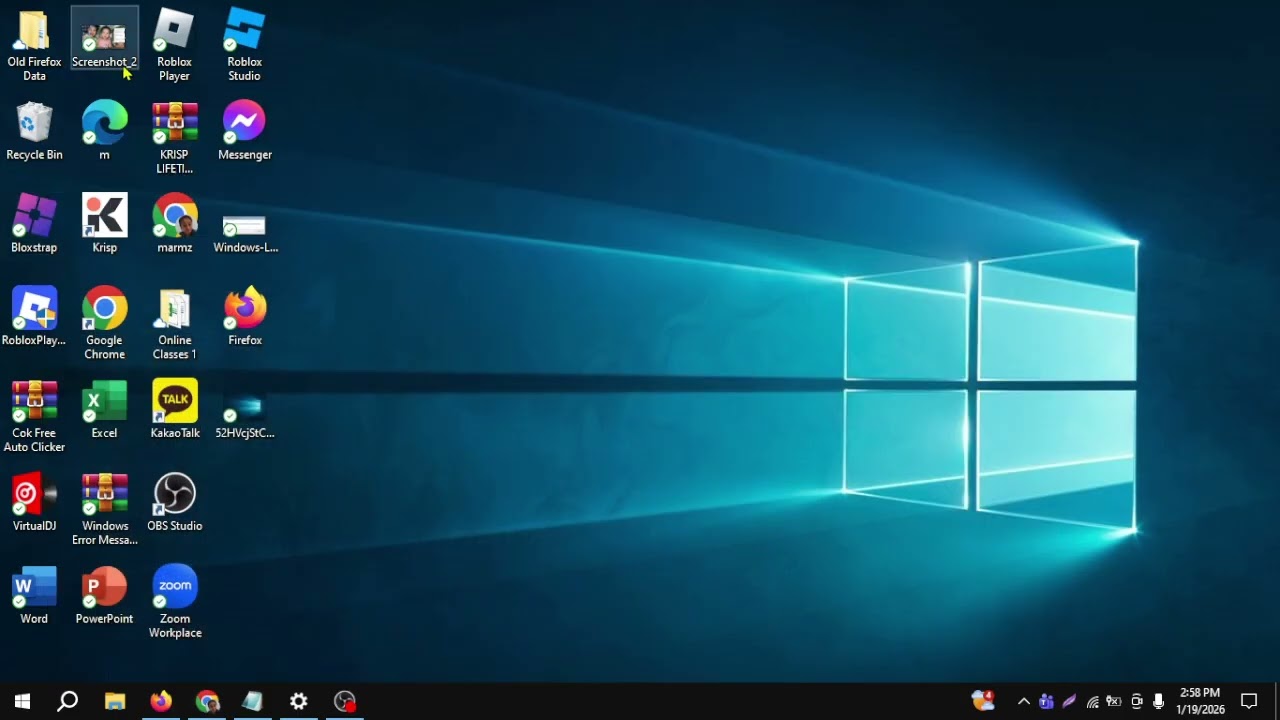Image resolution: width=1280 pixels, height=720 pixels.
Task: Select the Roblox Studio desktop icon
Action: tap(244, 46)
